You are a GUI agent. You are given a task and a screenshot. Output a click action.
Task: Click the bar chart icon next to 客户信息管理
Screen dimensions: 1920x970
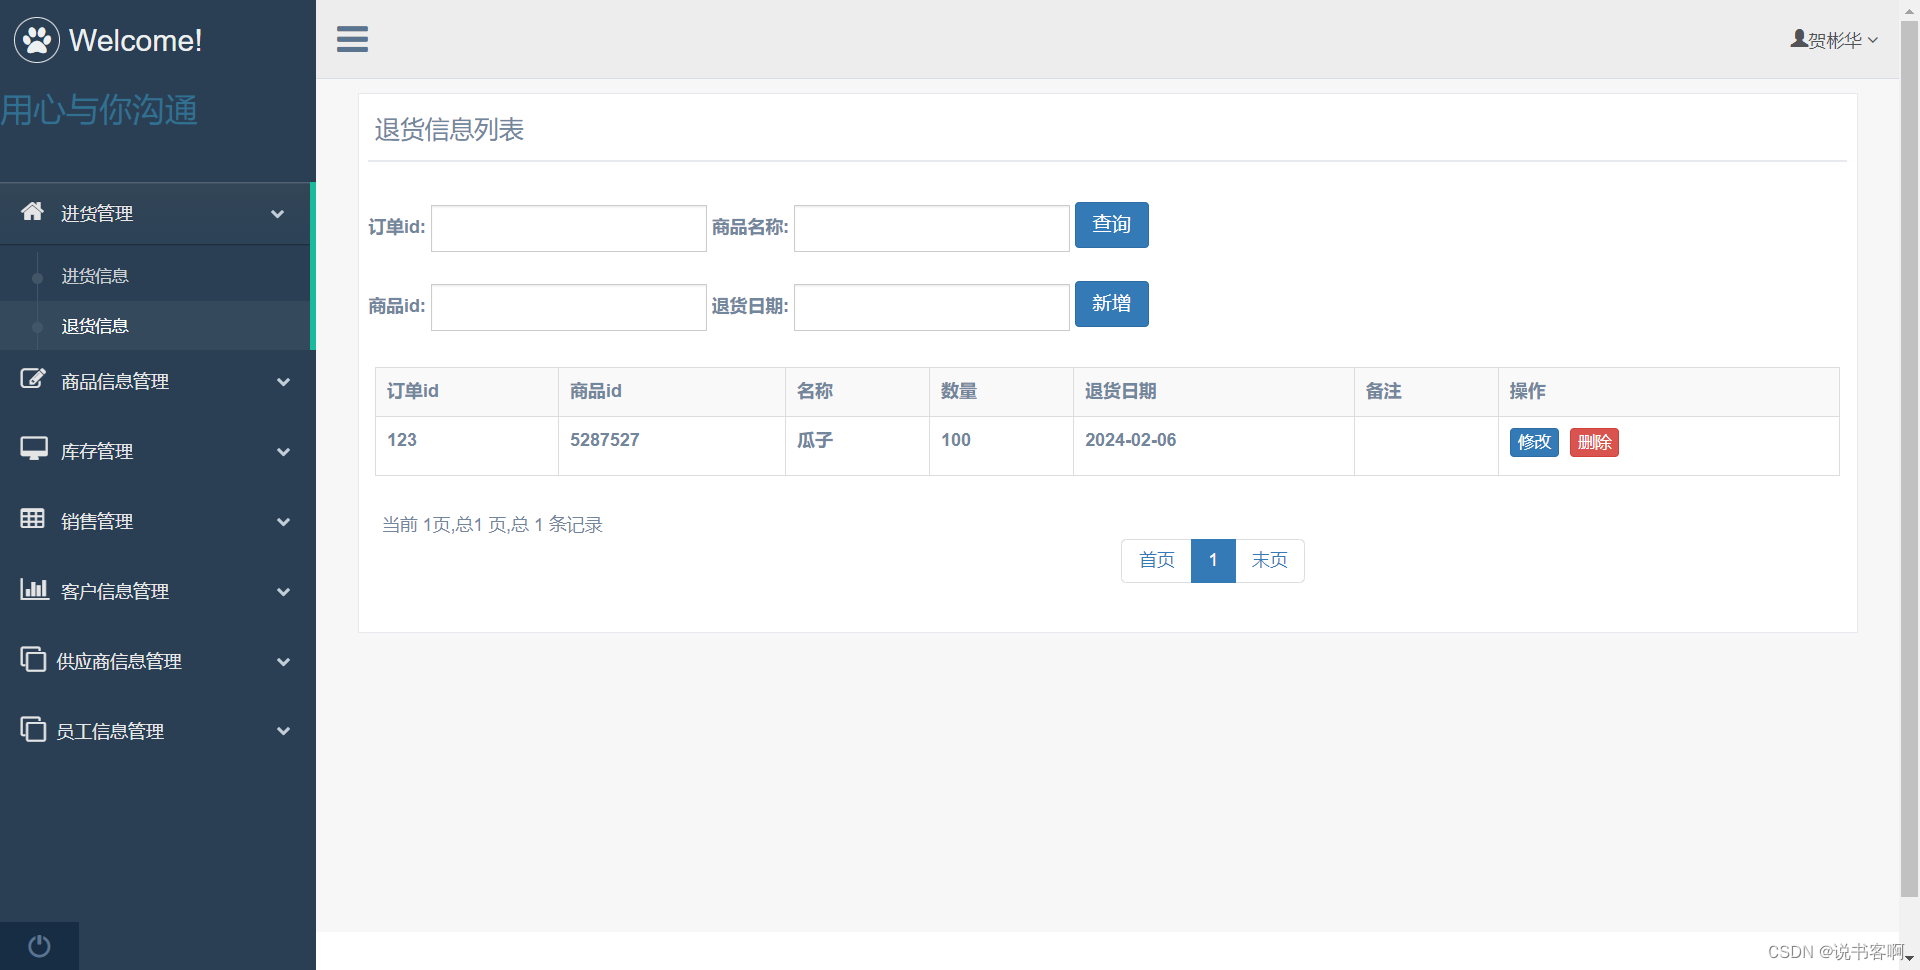[34, 589]
